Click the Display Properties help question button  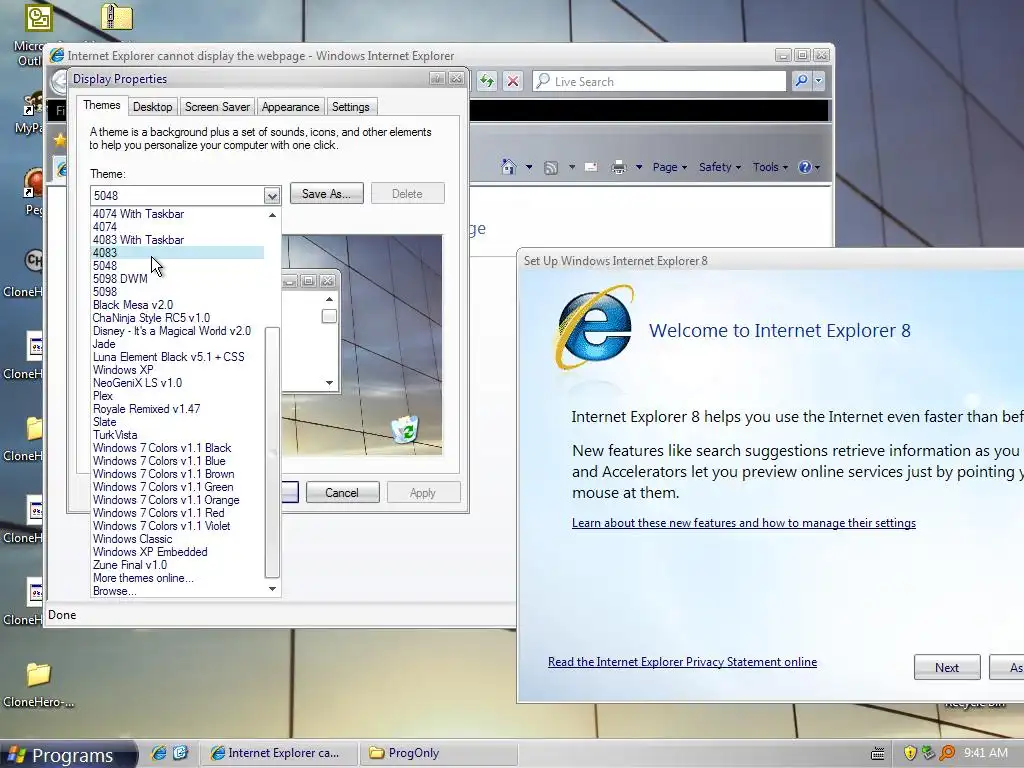click(437, 78)
